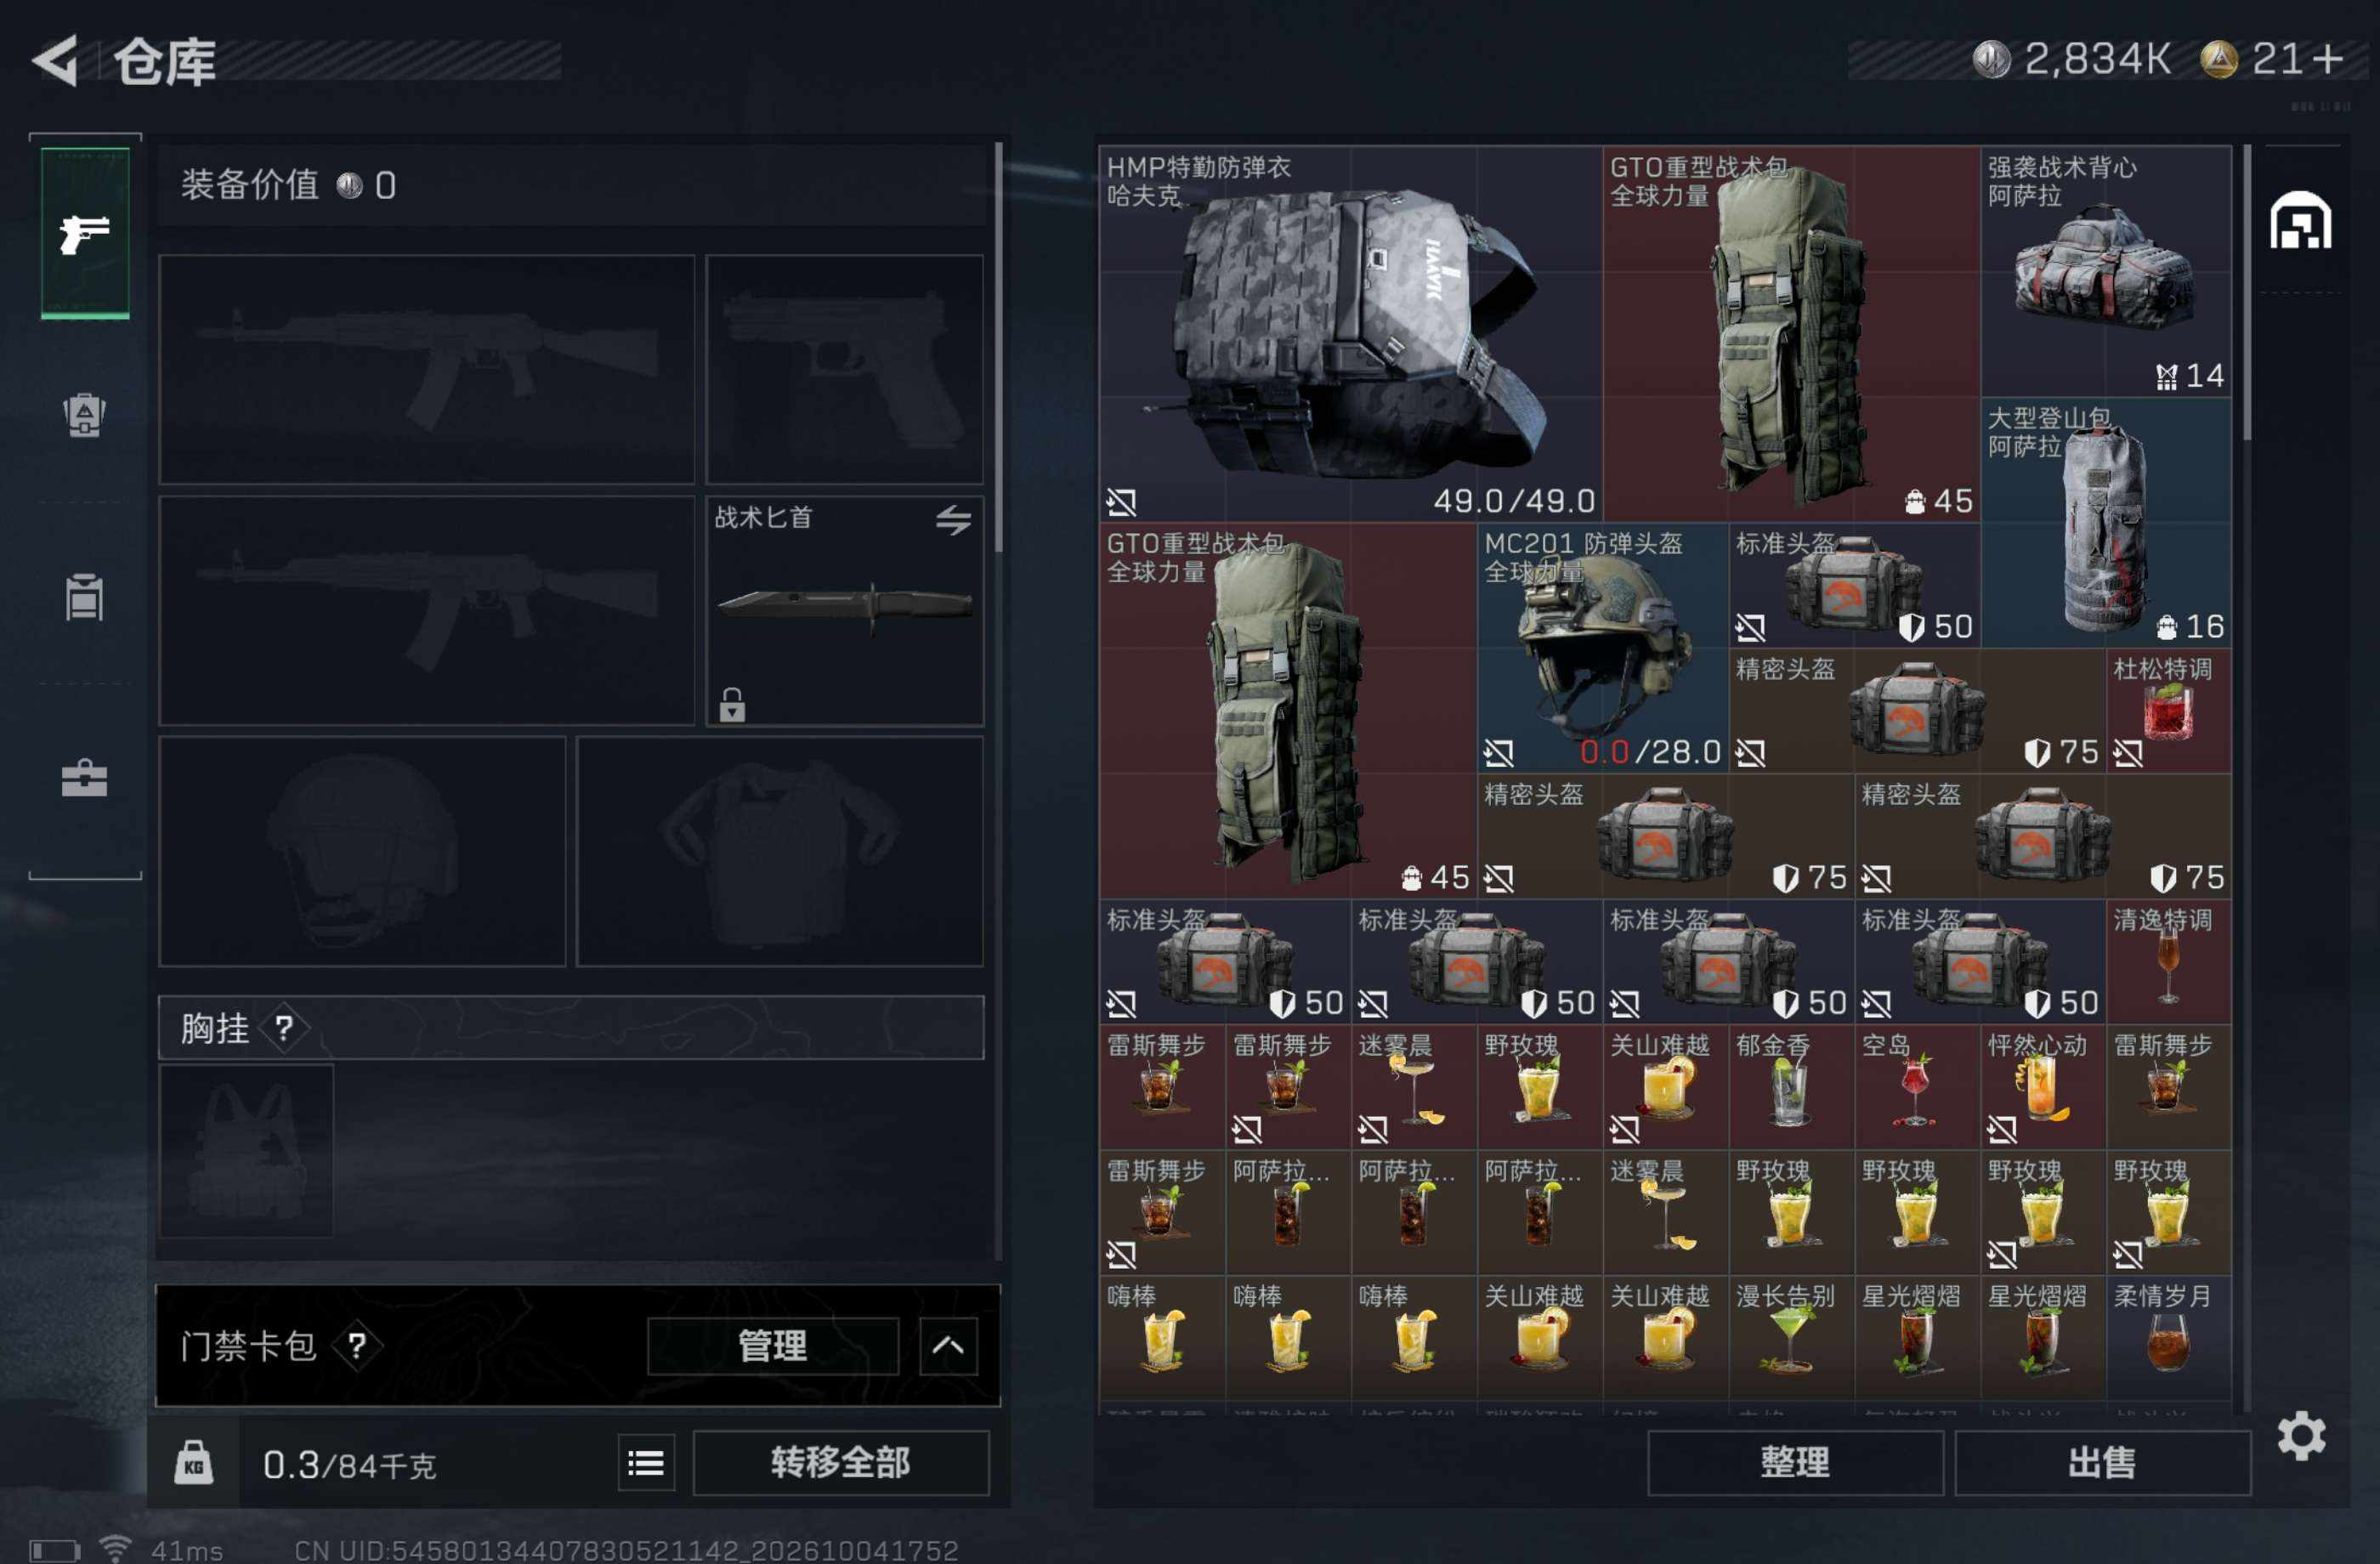2380x1564 pixels.
Task: Click the 整理 sort button
Action: tap(1795, 1462)
